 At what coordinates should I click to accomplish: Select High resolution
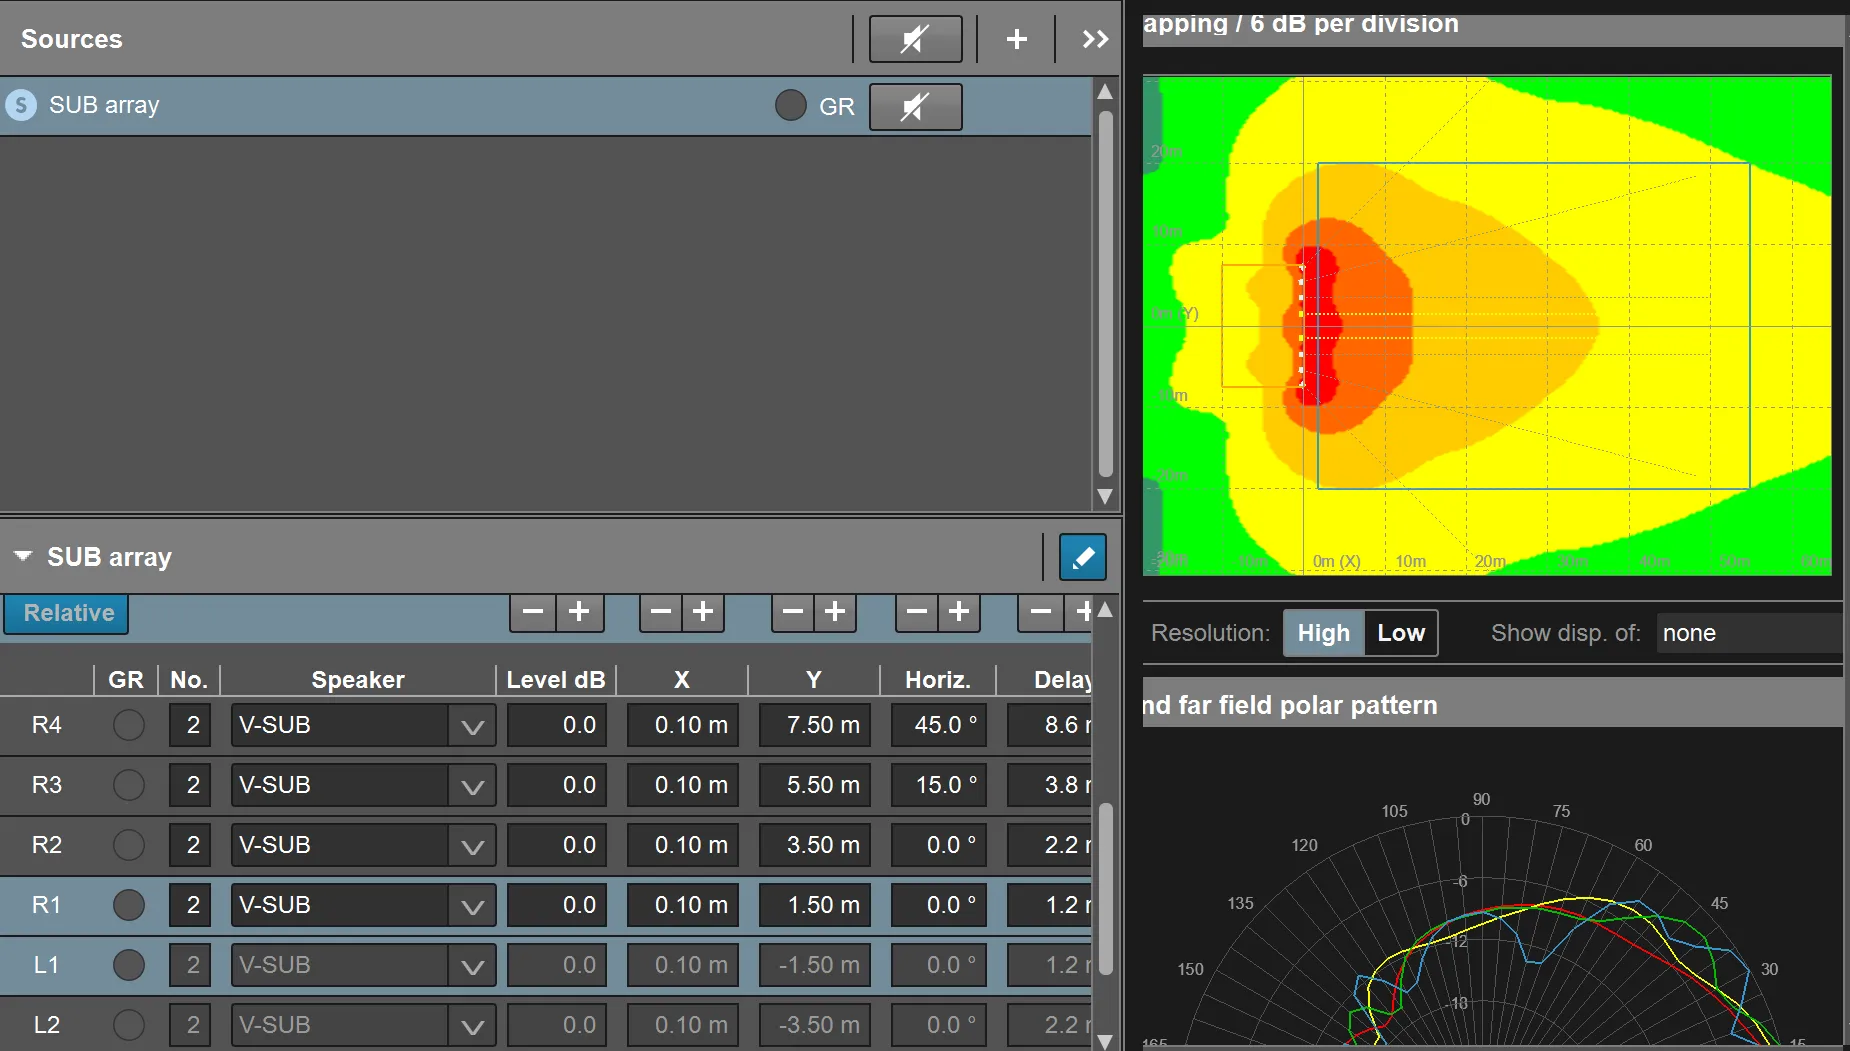point(1323,633)
